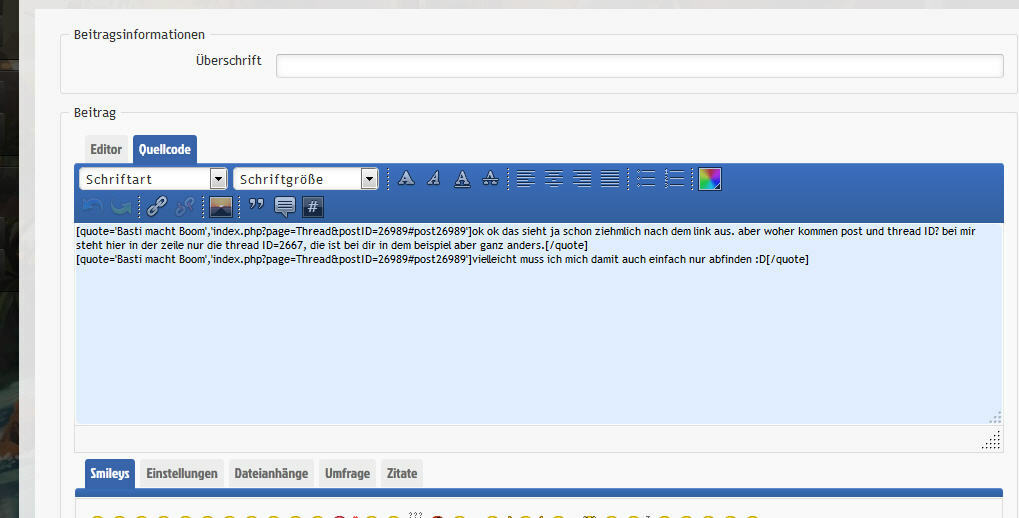
Task: Open the text color picker
Action: [x=709, y=178]
